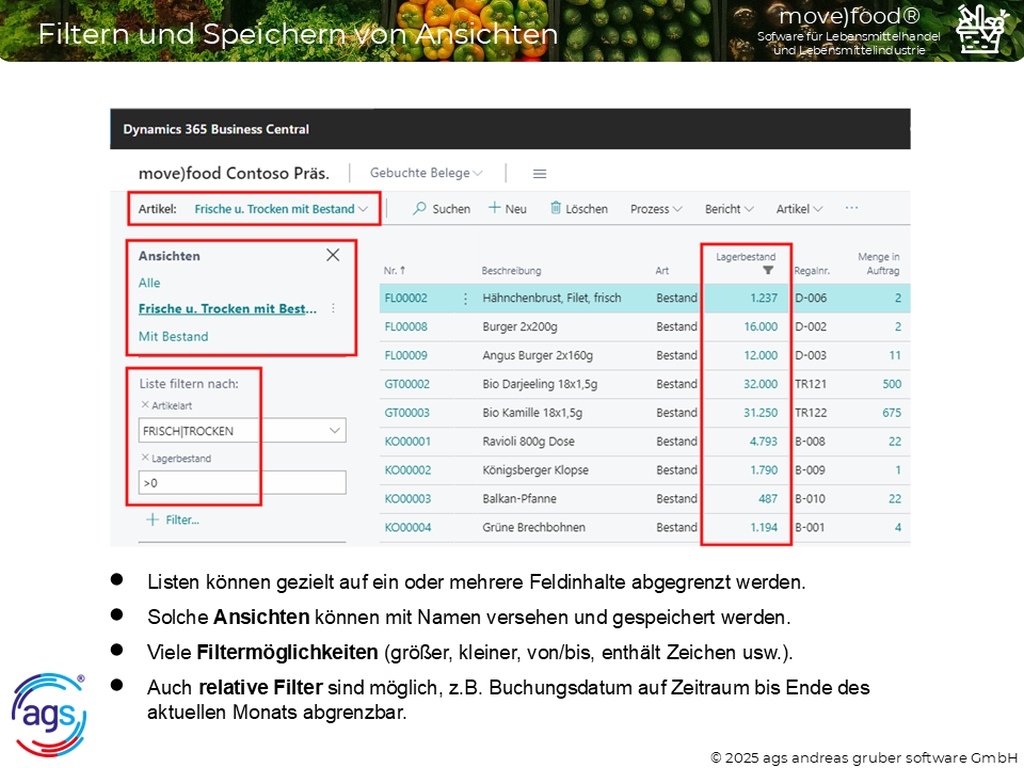Click the Neu button label

(x=516, y=209)
